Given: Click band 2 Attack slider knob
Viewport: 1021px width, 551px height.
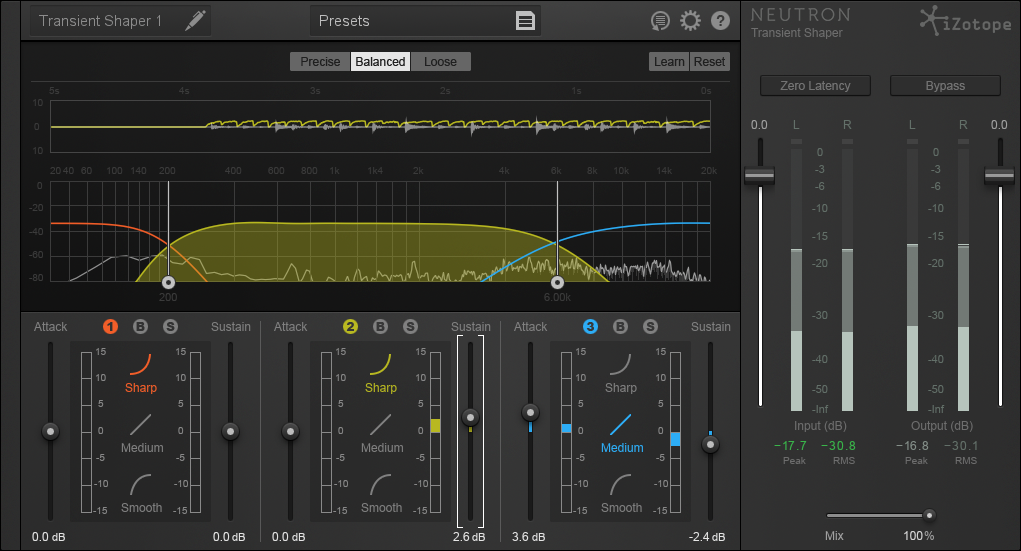Looking at the screenshot, I should click(x=290, y=431).
